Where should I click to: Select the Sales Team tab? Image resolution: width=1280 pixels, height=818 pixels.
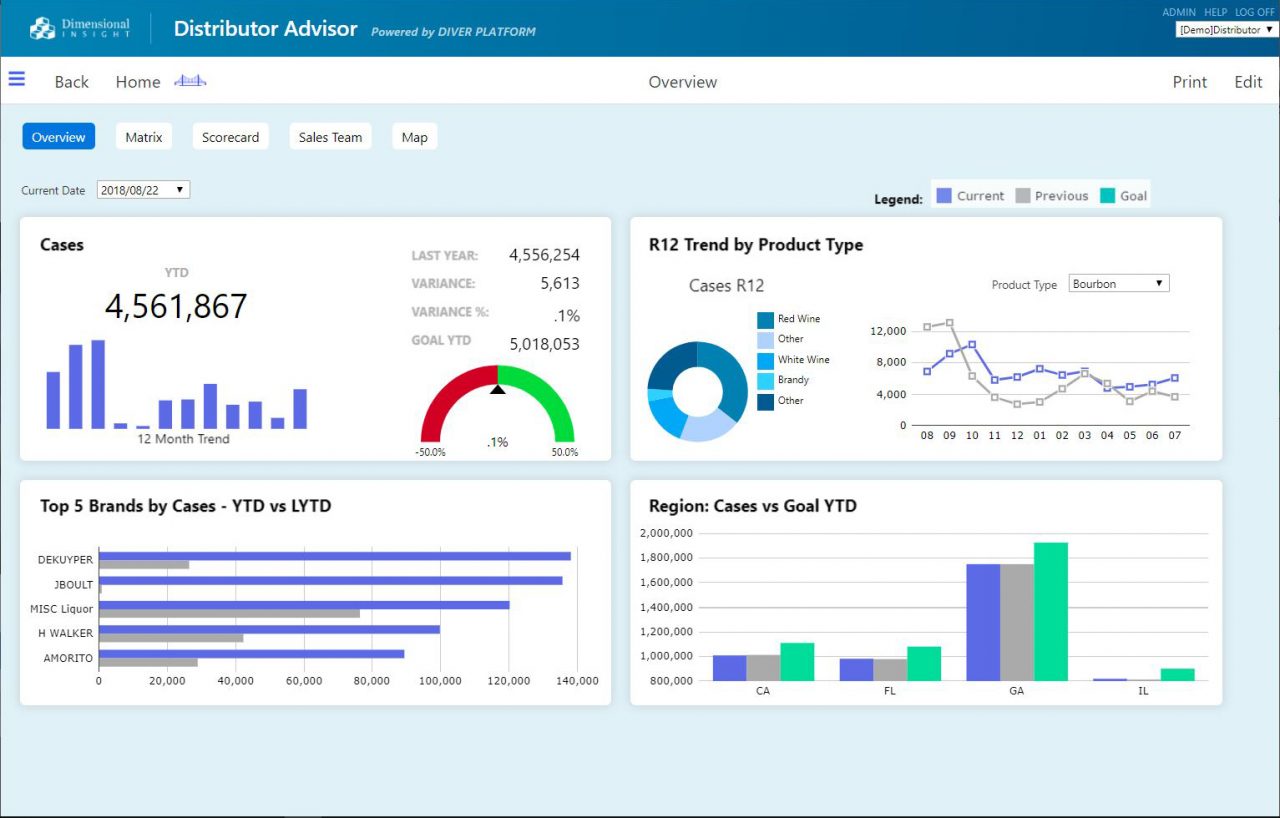pyautogui.click(x=330, y=137)
